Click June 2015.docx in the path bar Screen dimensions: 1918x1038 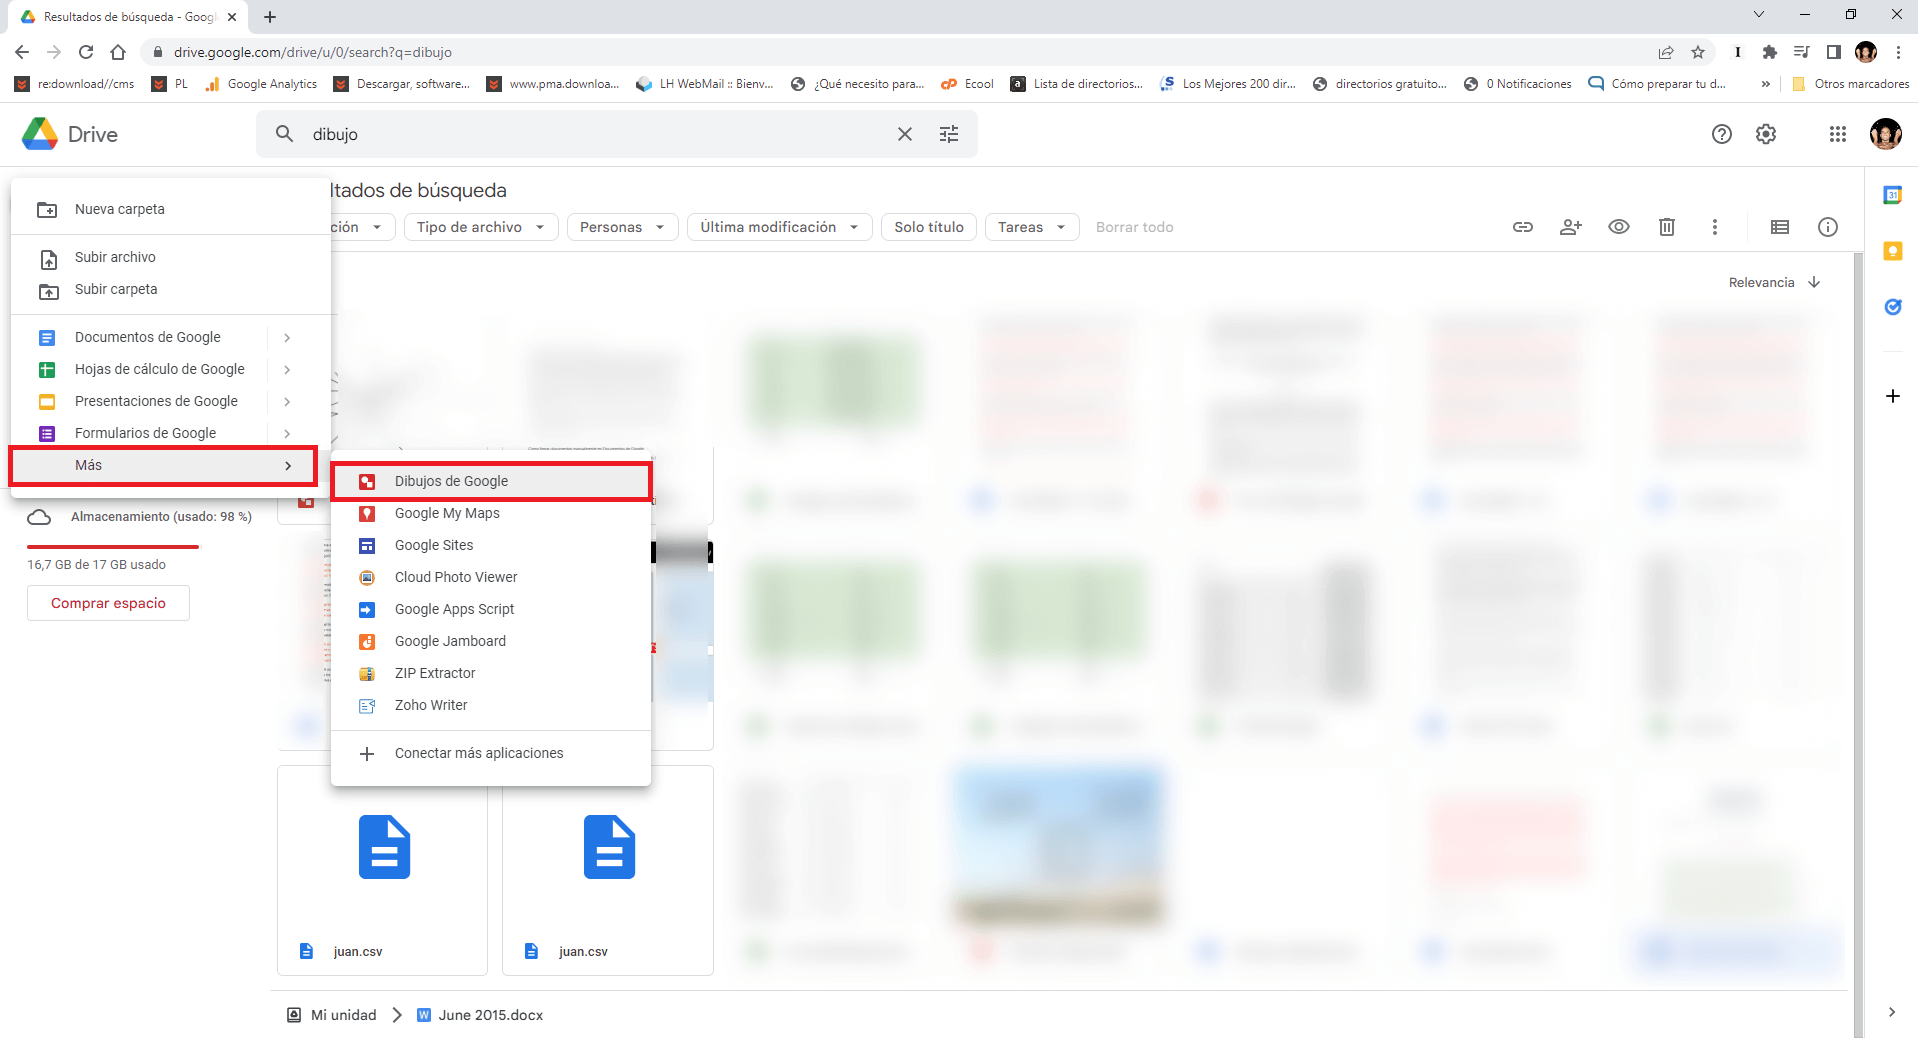pyautogui.click(x=480, y=1015)
